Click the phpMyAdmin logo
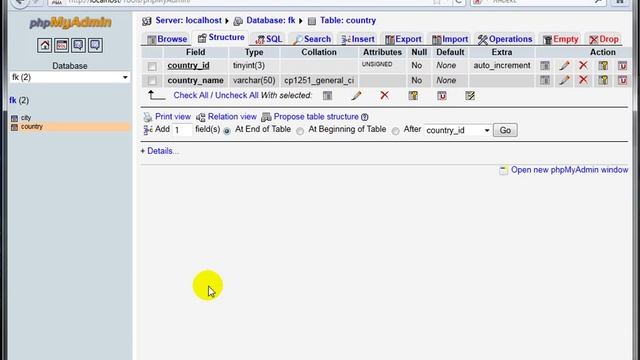Image resolution: width=640 pixels, height=360 pixels. pyautogui.click(x=70, y=23)
